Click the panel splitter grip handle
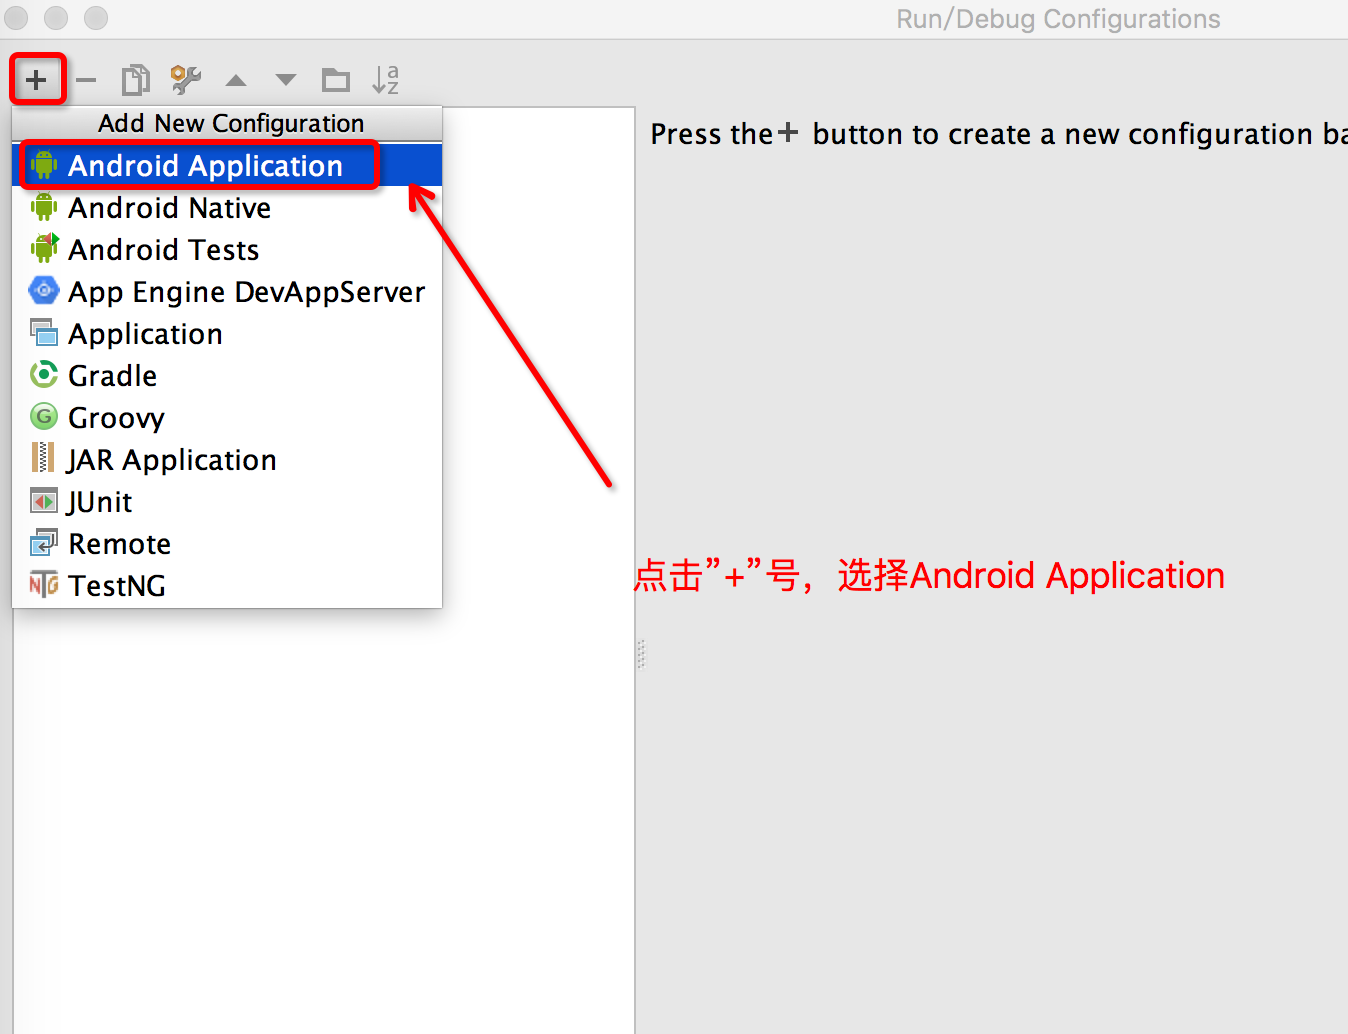Screen dimensions: 1348x1034 [x=641, y=654]
